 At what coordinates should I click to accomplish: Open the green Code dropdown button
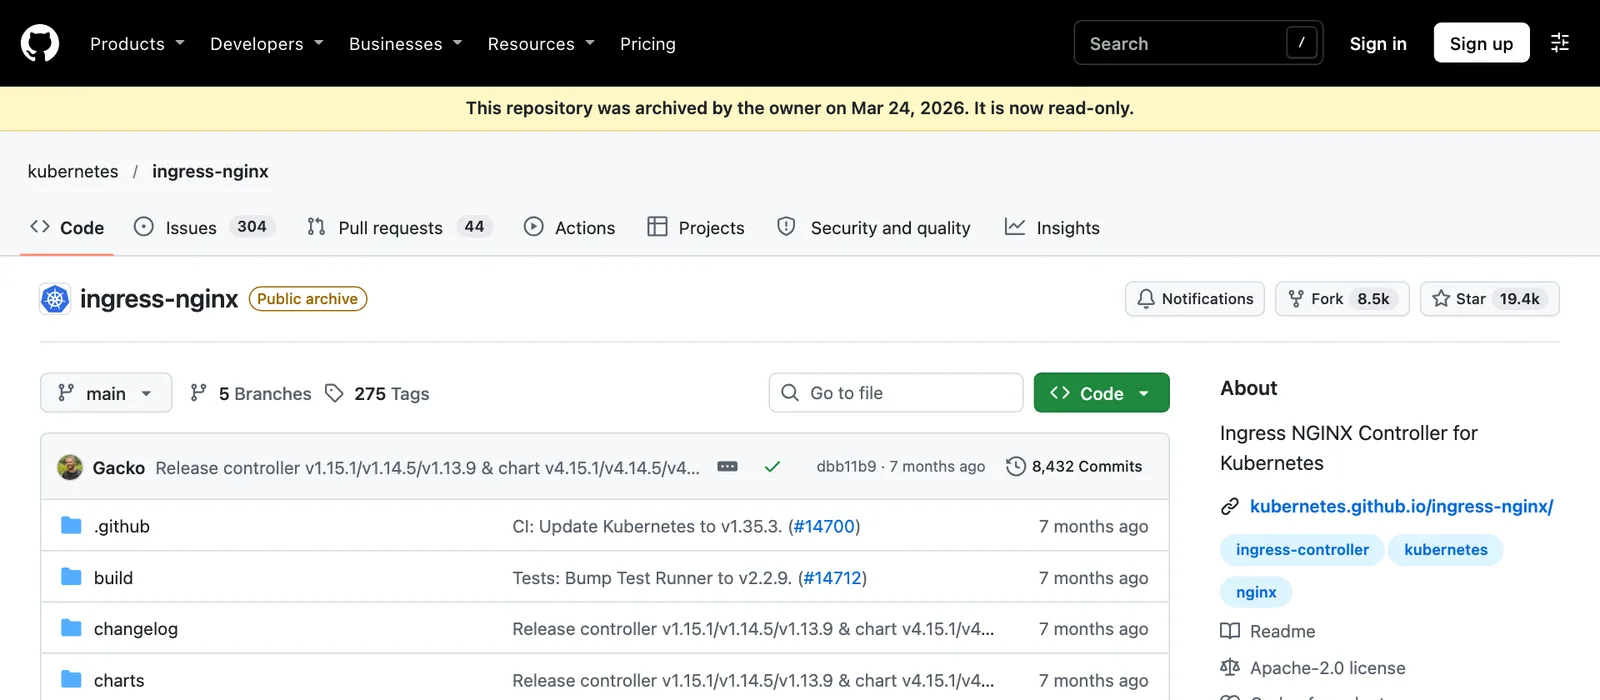[x=1101, y=393]
